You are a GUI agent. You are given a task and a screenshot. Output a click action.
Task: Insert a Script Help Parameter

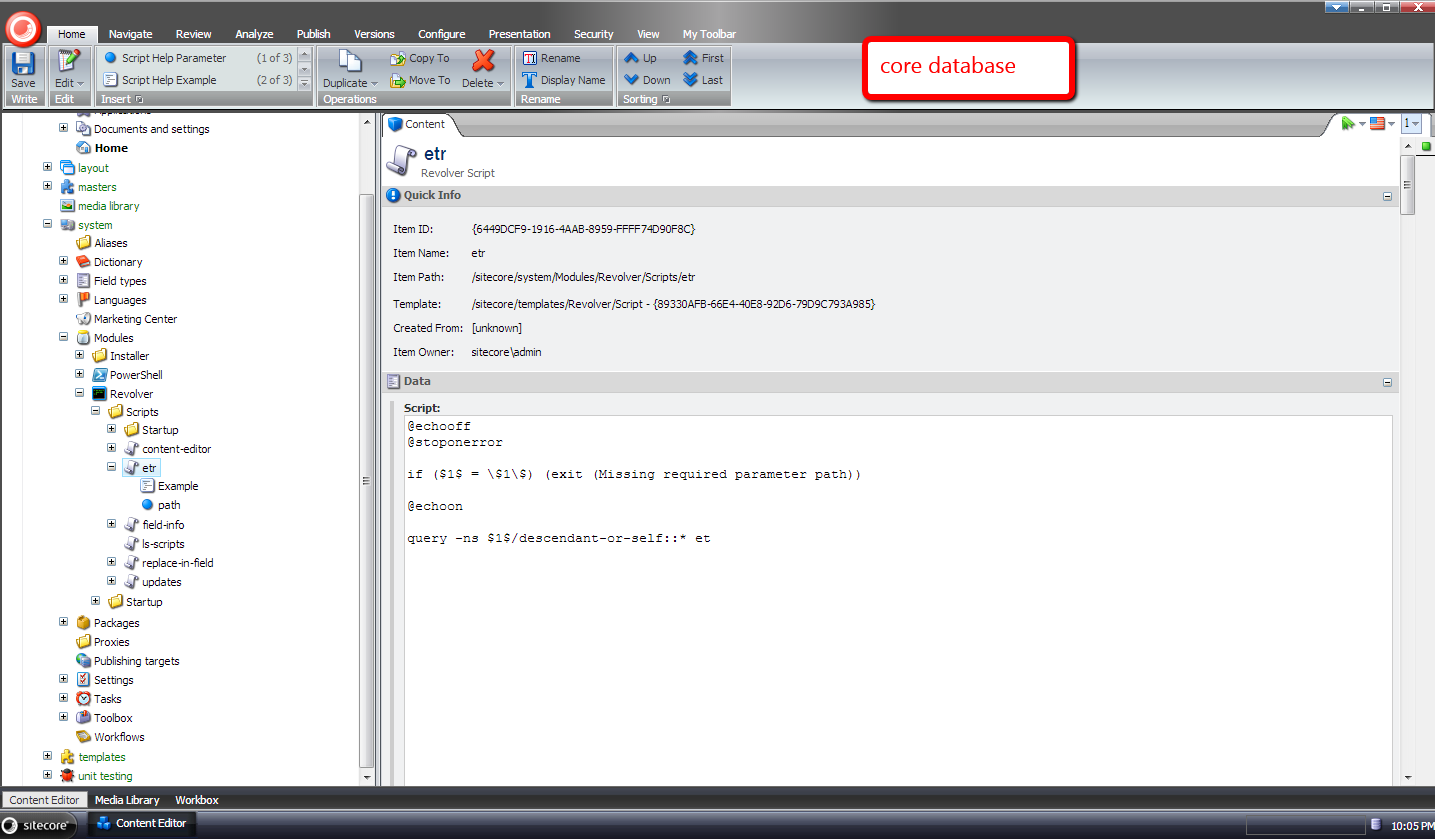tap(173, 58)
